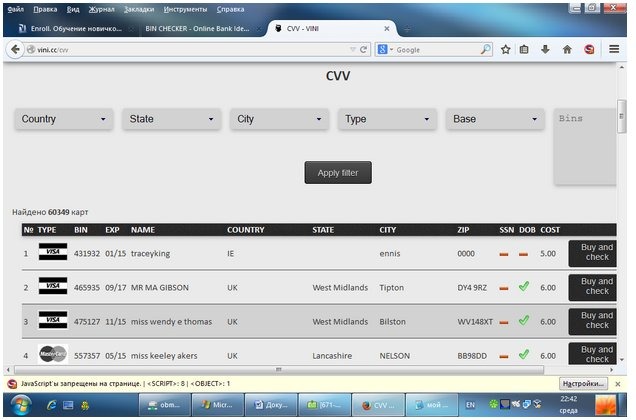Open the downloads arrow icon
This screenshot has height=420, width=636.
(545, 50)
